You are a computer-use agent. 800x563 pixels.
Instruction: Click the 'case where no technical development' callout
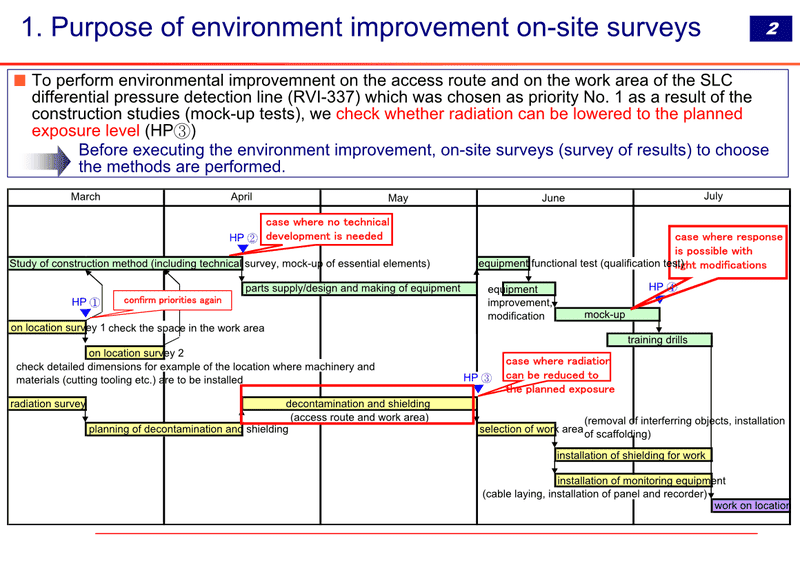(x=327, y=229)
